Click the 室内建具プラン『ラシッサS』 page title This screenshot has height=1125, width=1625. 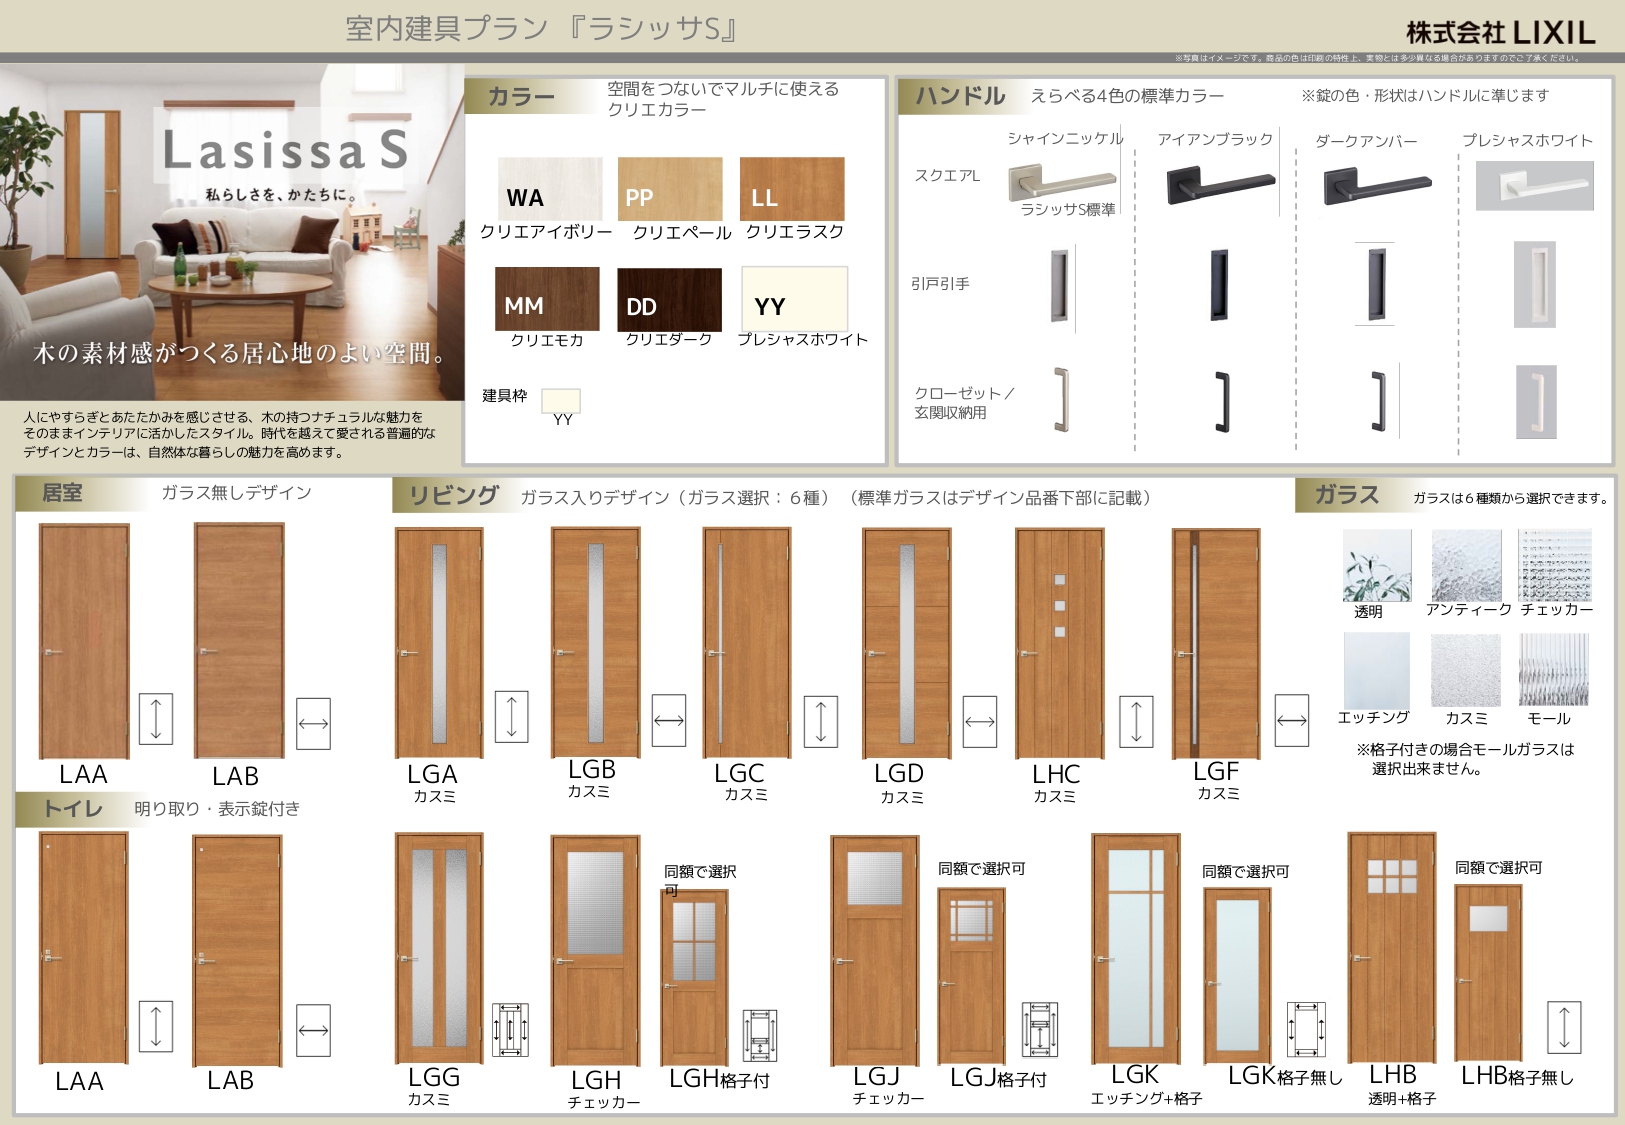point(543,28)
